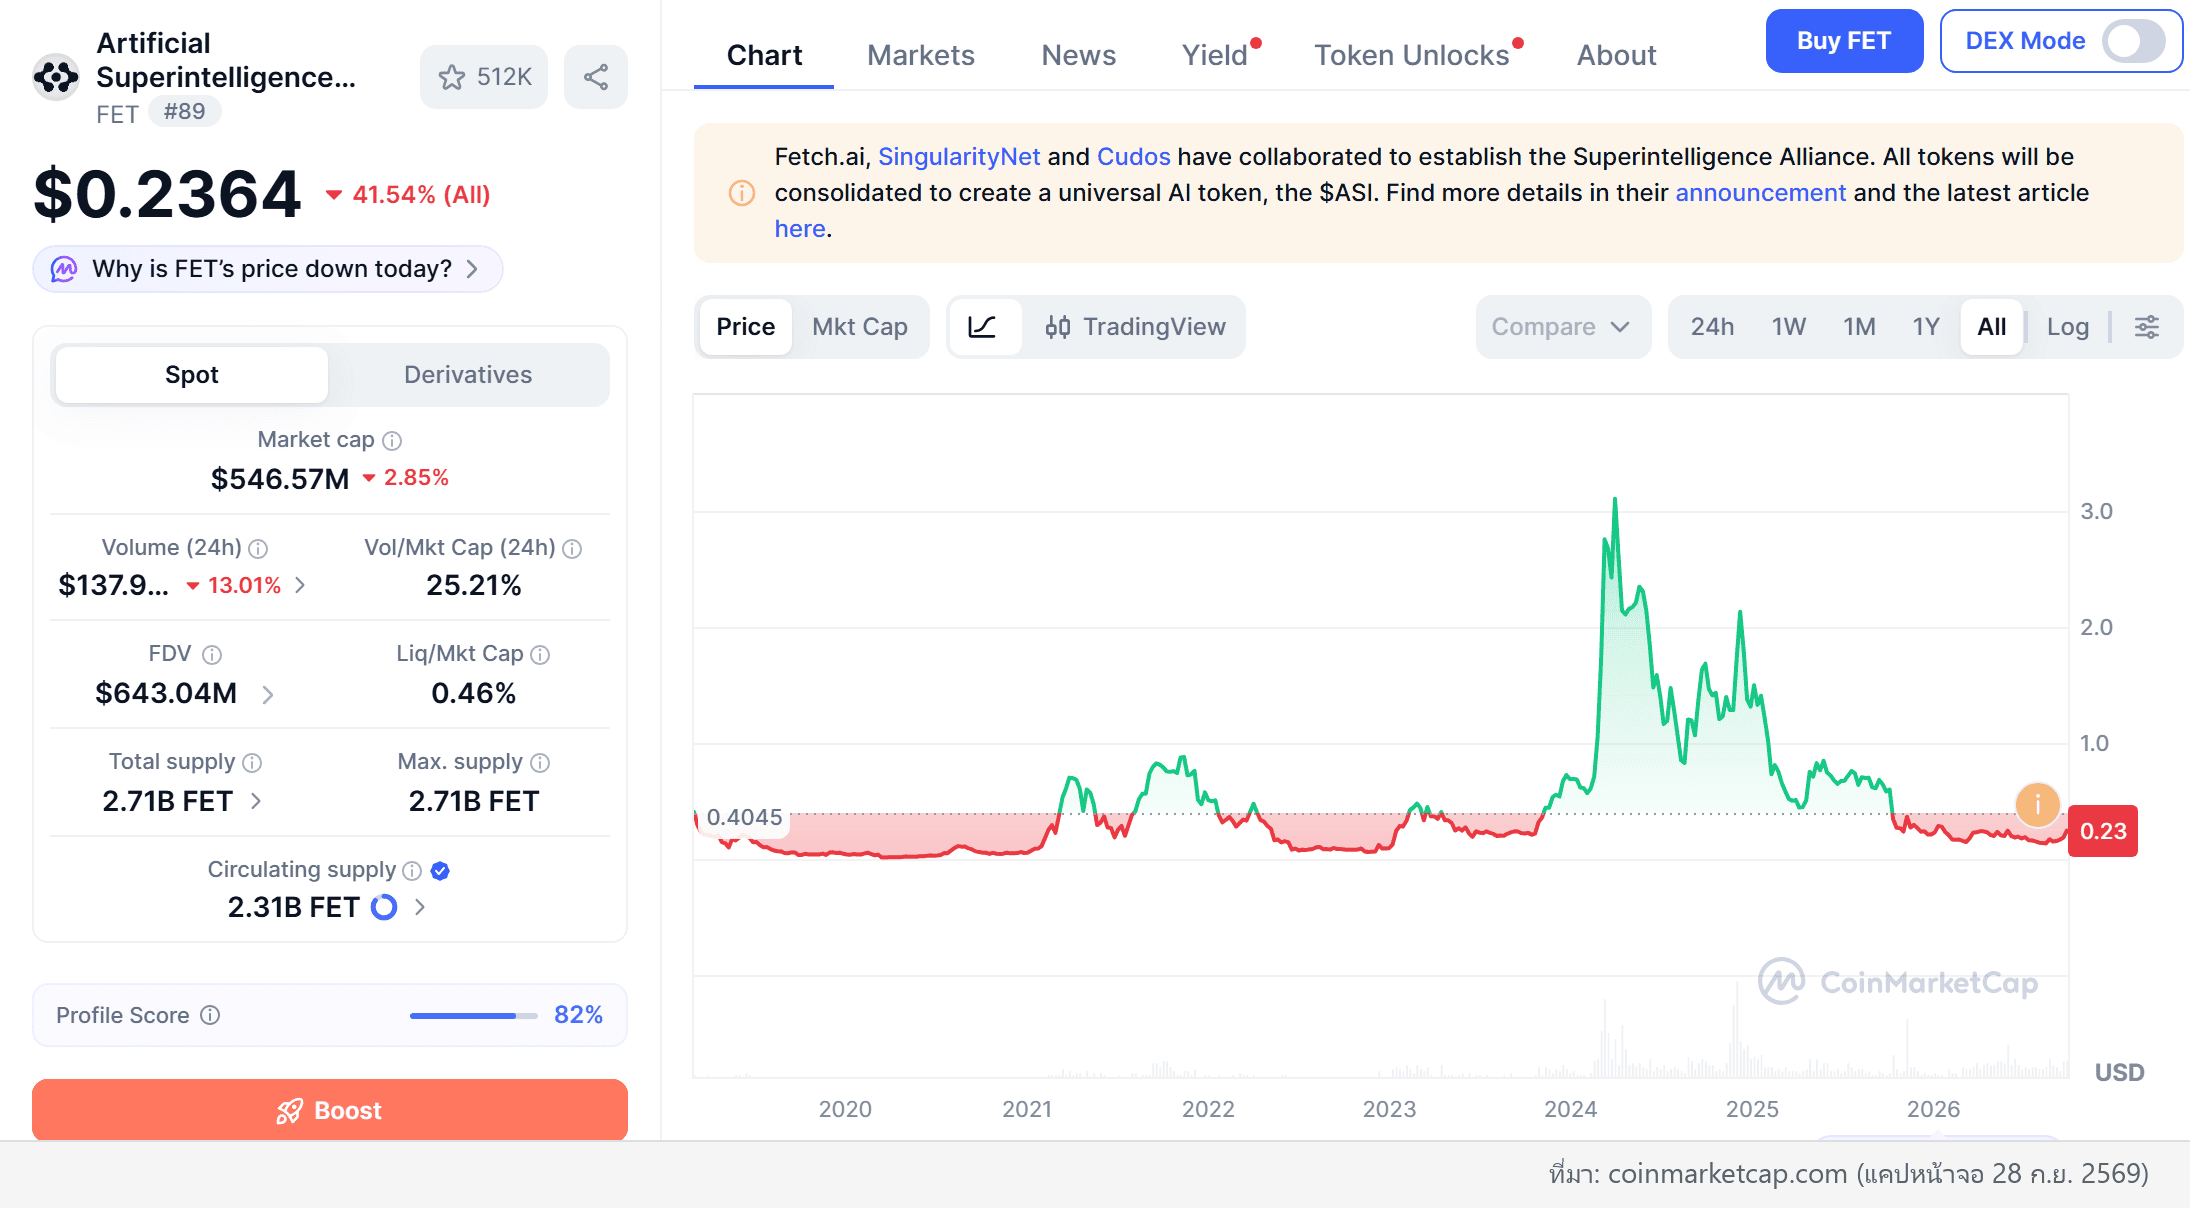Click the Market cap info icon
Screen dimensions: 2190x1208
point(392,441)
